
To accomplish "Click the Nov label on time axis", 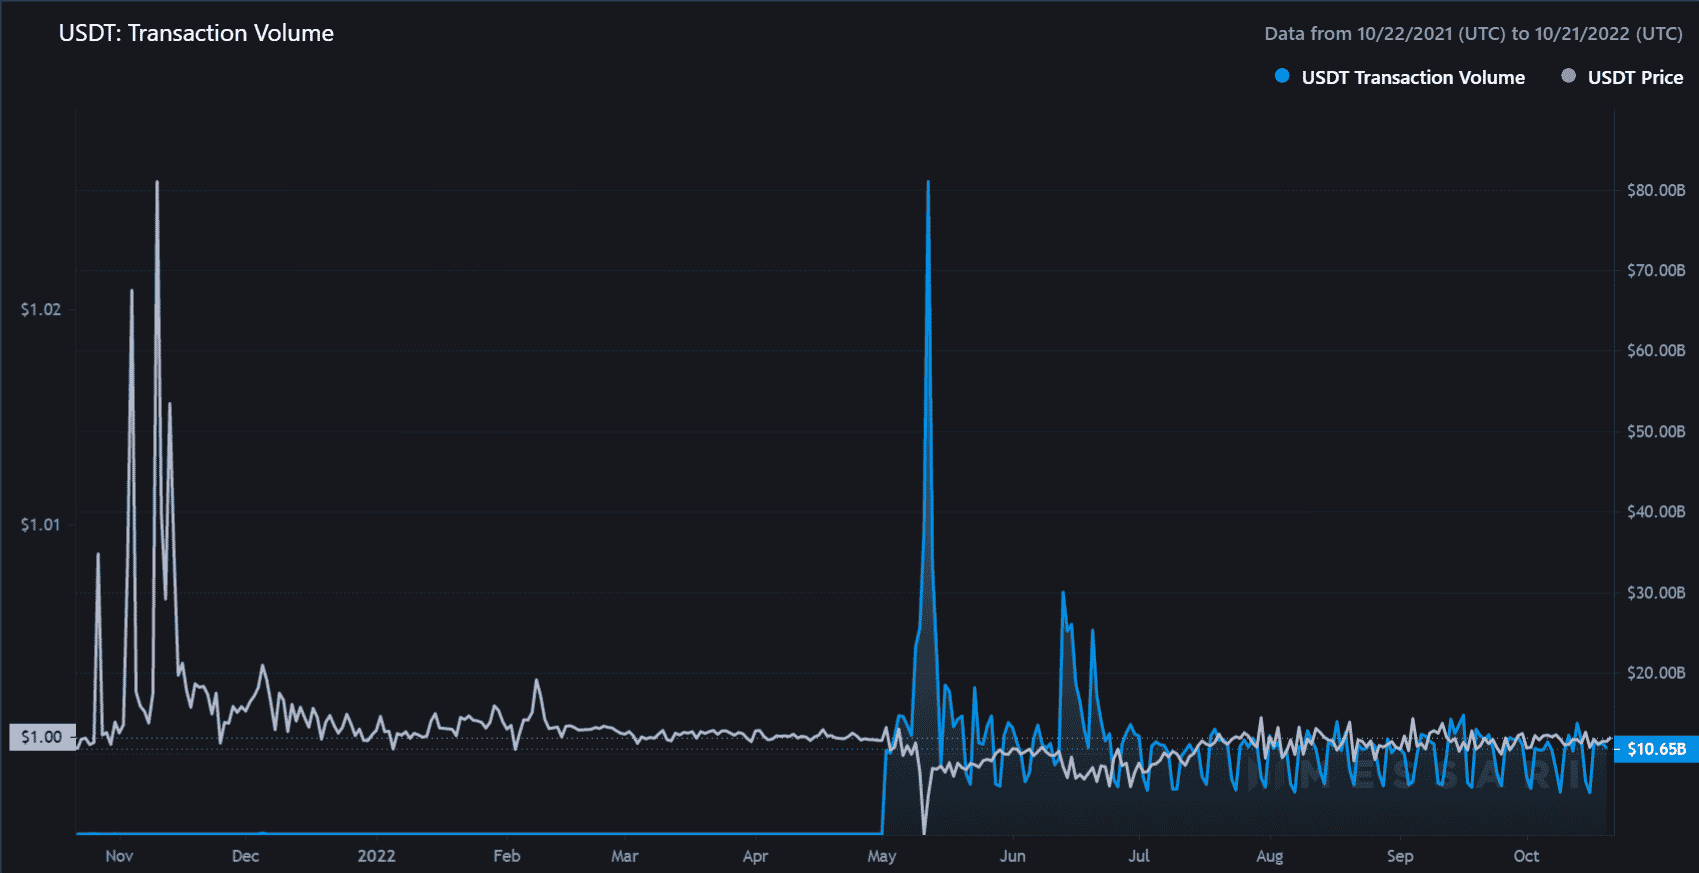I will (119, 856).
